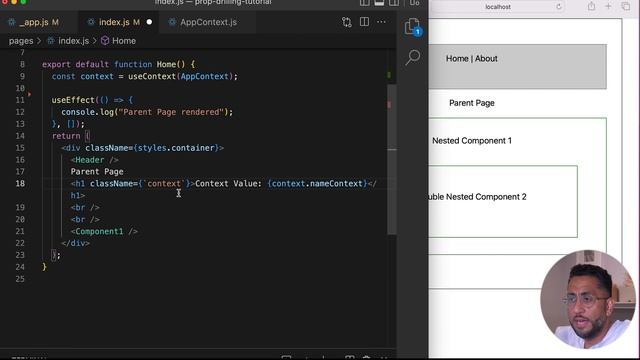Image resolution: width=640 pixels, height=360 pixels.
Task: Show Safari tab overview icon
Action: pyautogui.click(x=625, y=6)
